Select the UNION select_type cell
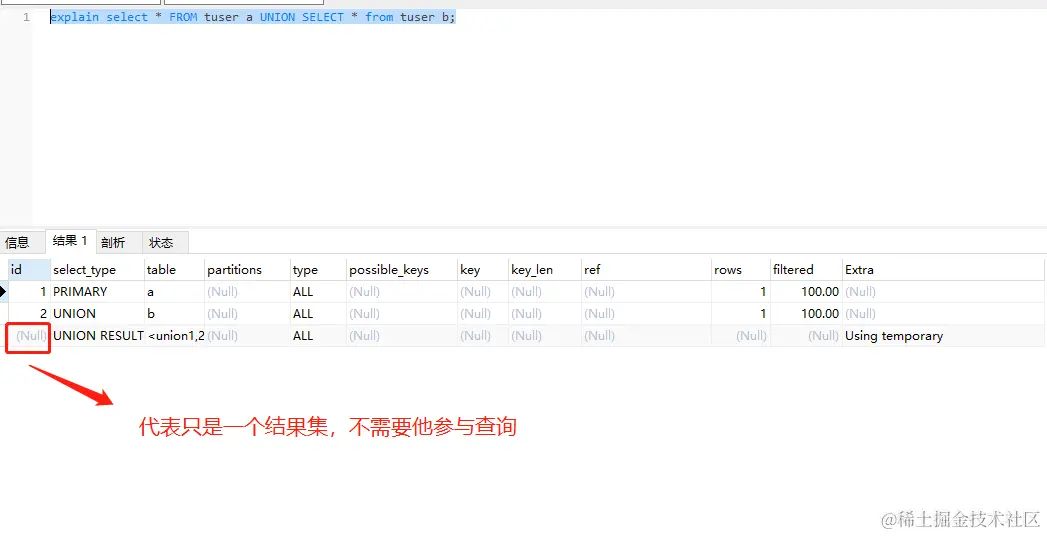This screenshot has width=1047, height=536. click(97, 314)
